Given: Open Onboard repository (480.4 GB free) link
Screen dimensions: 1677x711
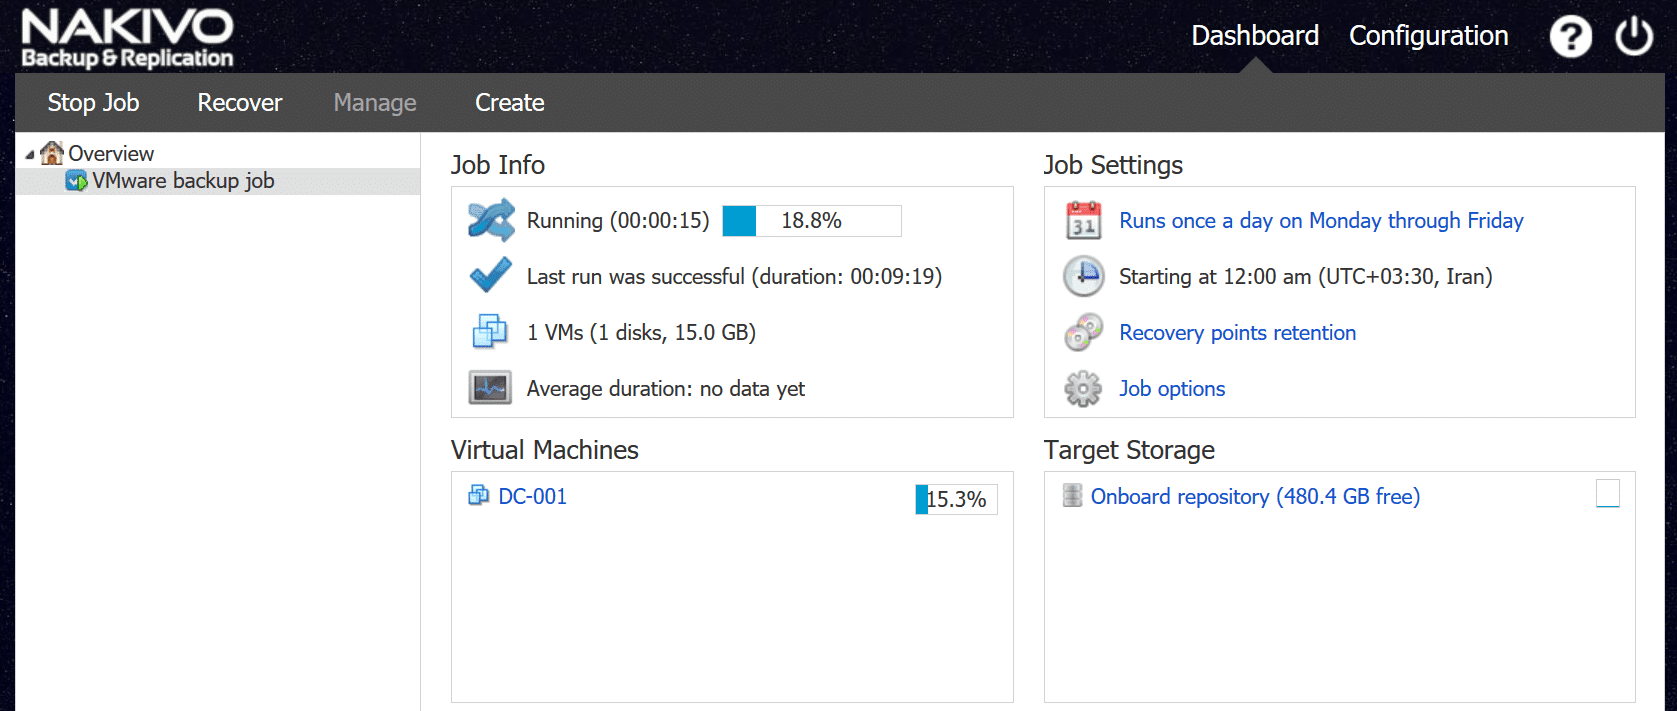Looking at the screenshot, I should coord(1255,496).
